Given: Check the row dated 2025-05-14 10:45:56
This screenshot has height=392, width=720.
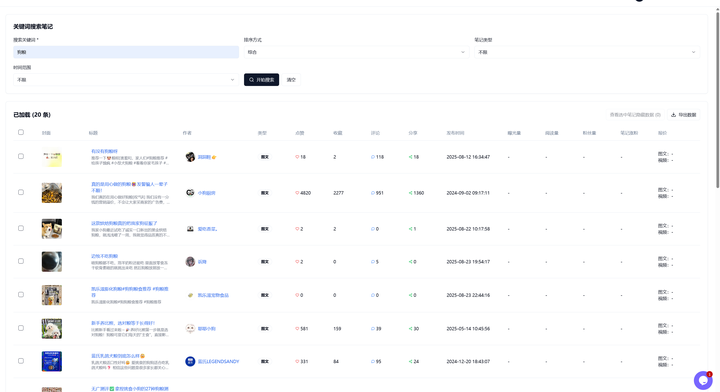Looking at the screenshot, I should click(x=21, y=328).
